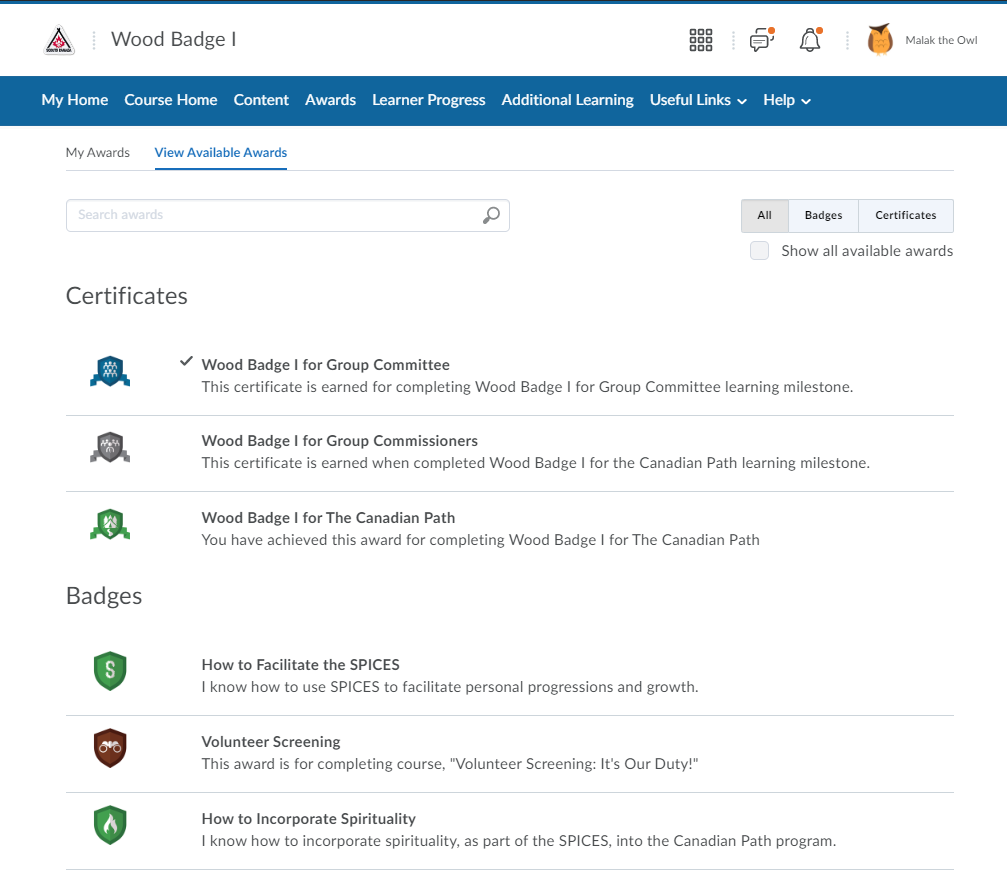
Task: Select the View Available Awards tab
Action: click(x=221, y=153)
